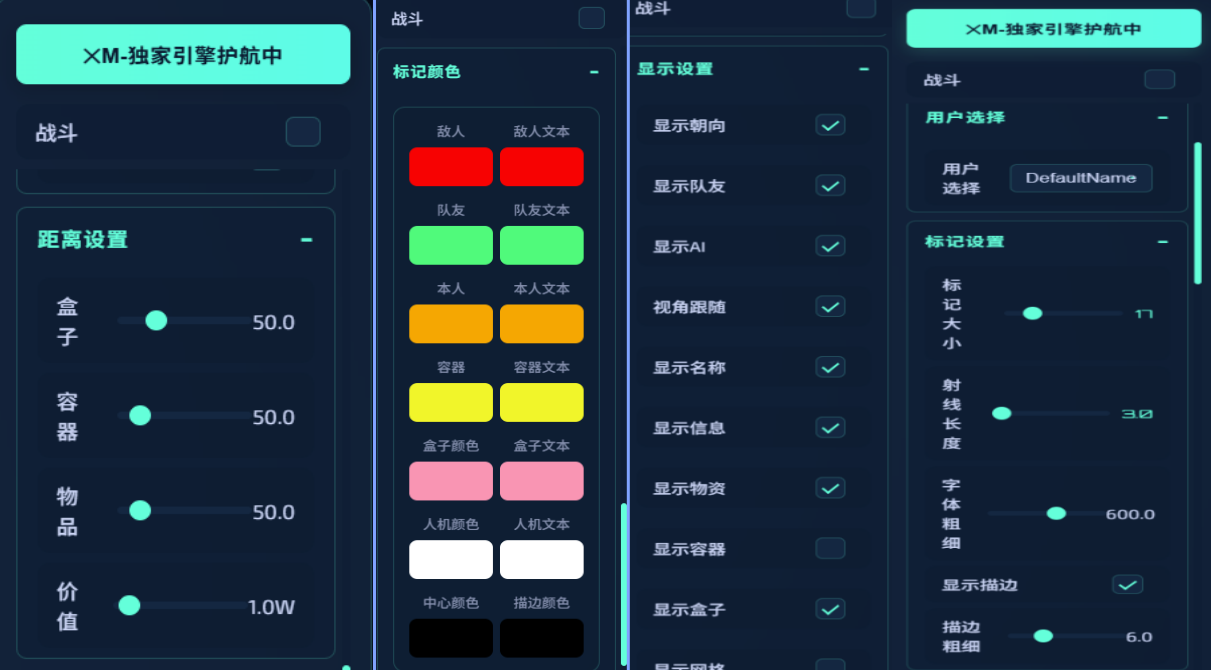Collapse the 用户选择 section
Image resolution: width=1211 pixels, height=670 pixels.
pyautogui.click(x=1162, y=117)
